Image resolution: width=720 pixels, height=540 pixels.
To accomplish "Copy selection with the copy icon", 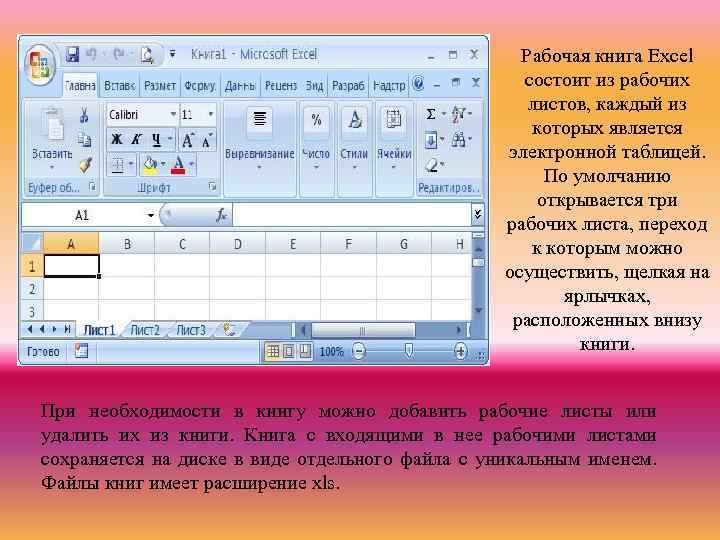I will click(x=84, y=139).
